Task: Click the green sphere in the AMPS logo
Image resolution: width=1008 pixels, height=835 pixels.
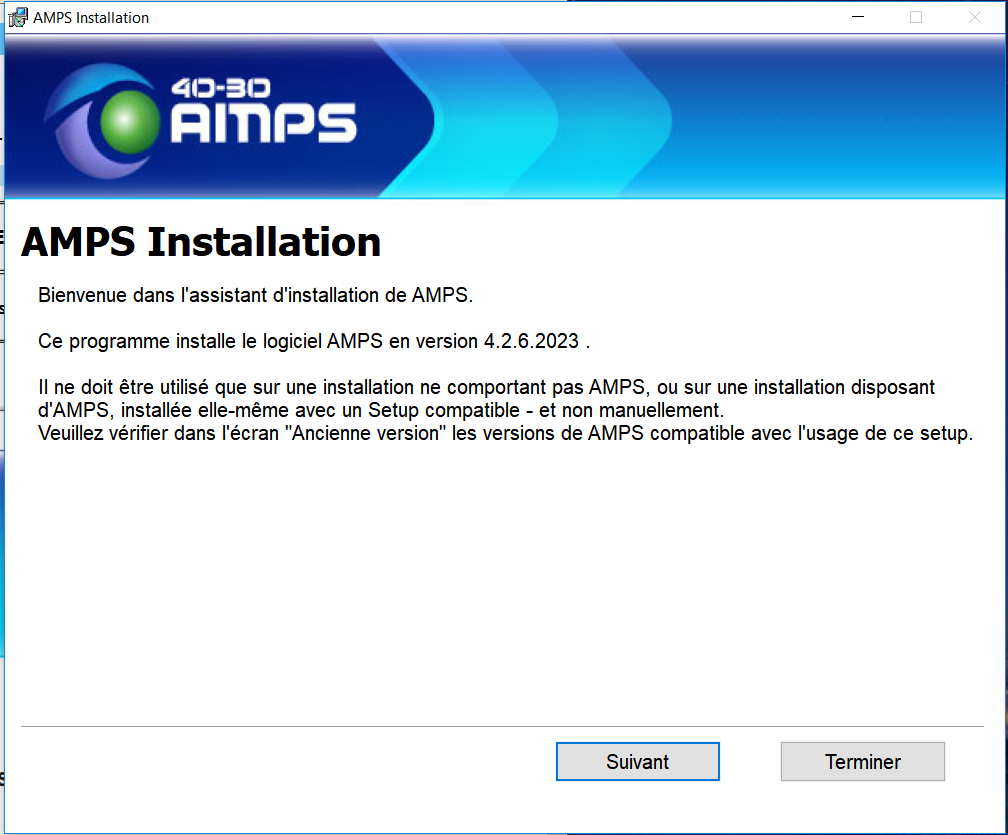Action: click(129, 121)
